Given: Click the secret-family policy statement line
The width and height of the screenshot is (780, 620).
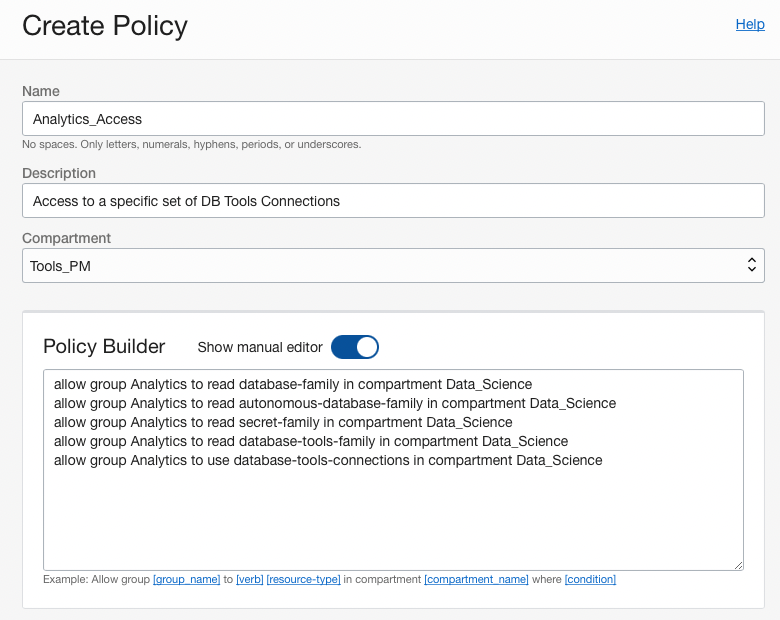Looking at the screenshot, I should [x=282, y=422].
